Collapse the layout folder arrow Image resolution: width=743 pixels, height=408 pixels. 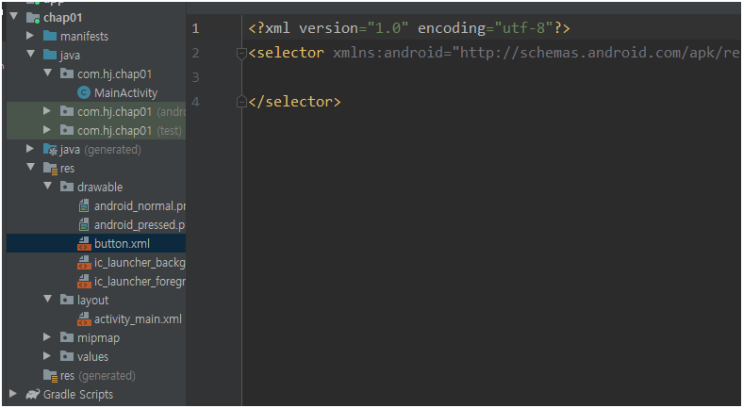tap(48, 299)
